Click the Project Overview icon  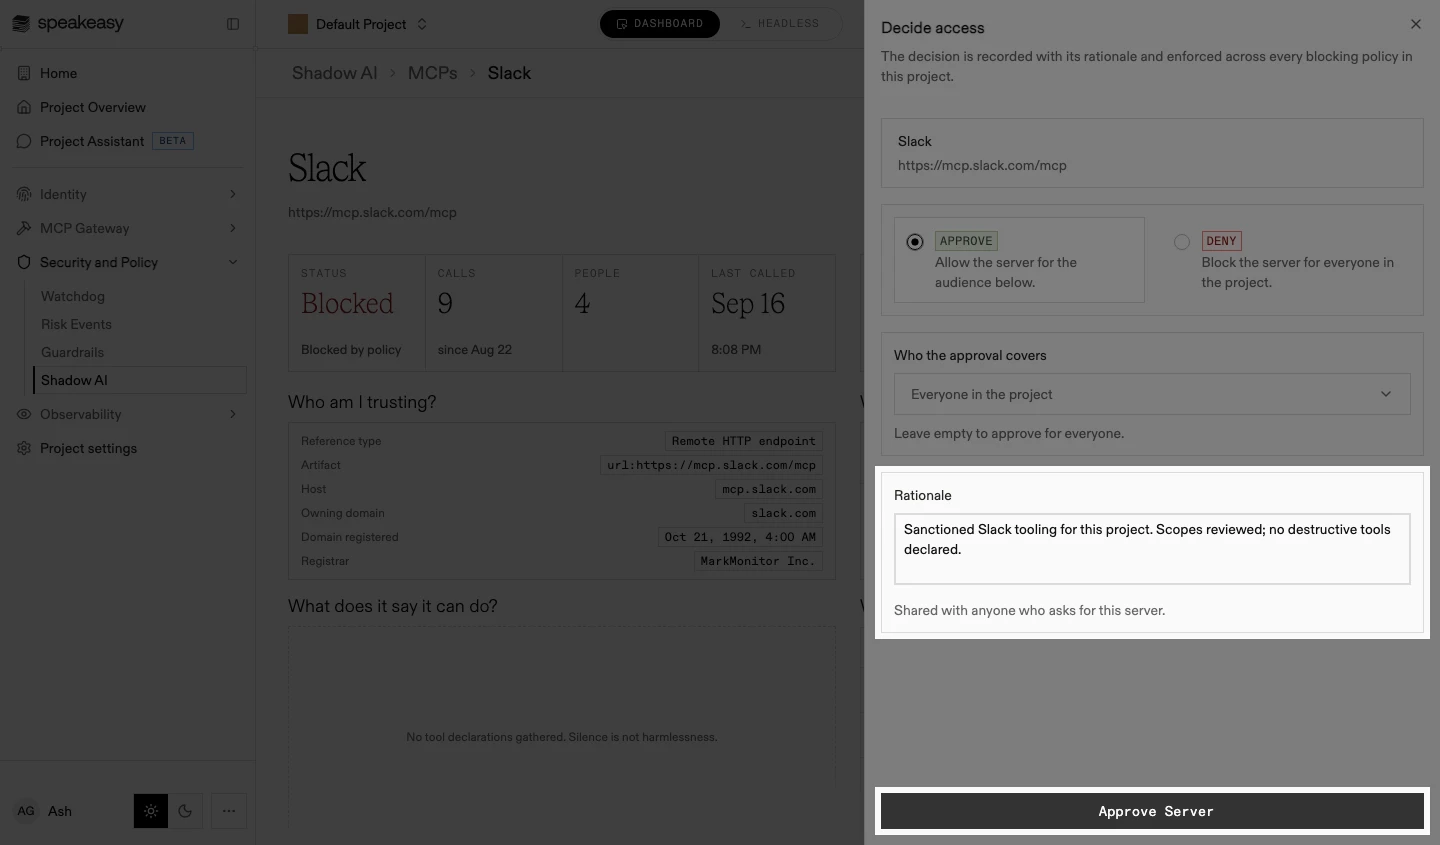[x=24, y=107]
